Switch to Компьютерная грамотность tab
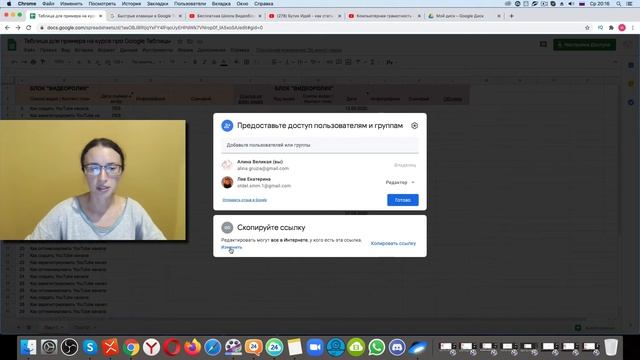 pos(383,16)
